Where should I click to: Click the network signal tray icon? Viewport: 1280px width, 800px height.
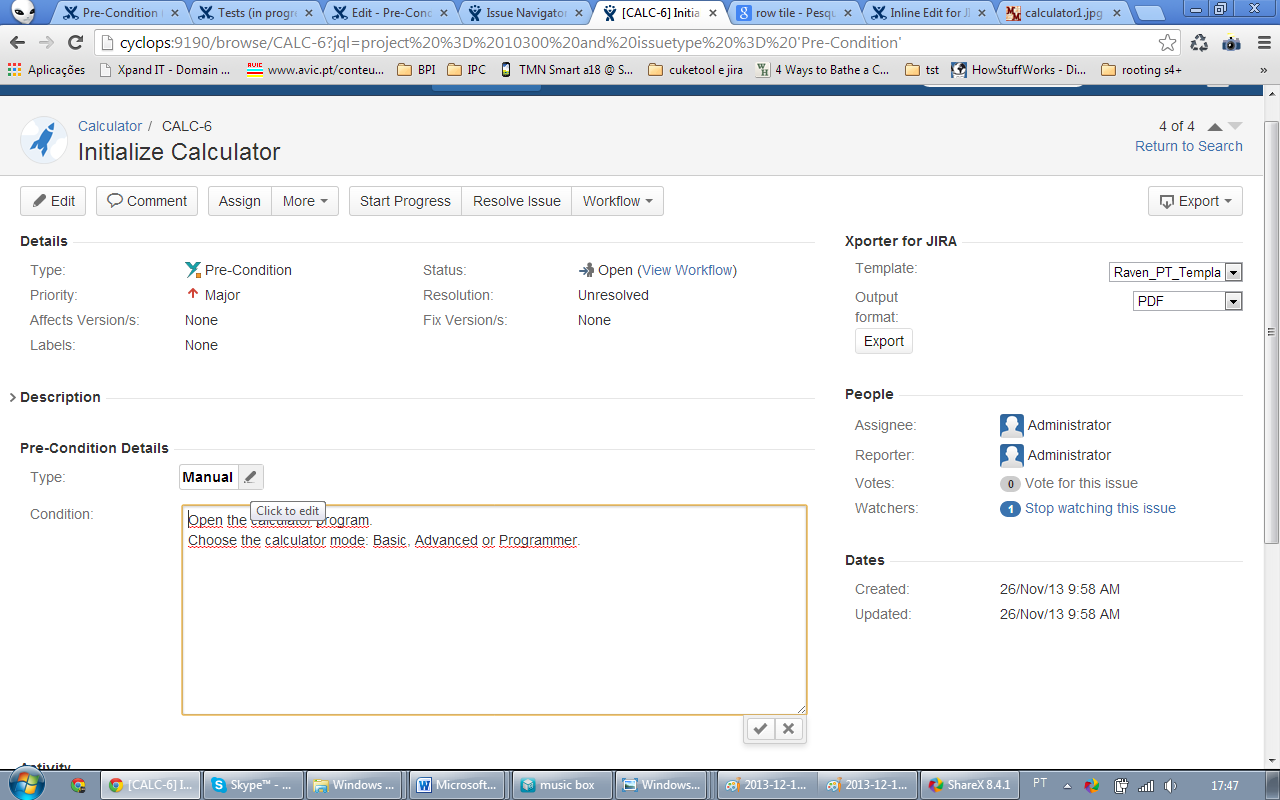[x=1146, y=785]
